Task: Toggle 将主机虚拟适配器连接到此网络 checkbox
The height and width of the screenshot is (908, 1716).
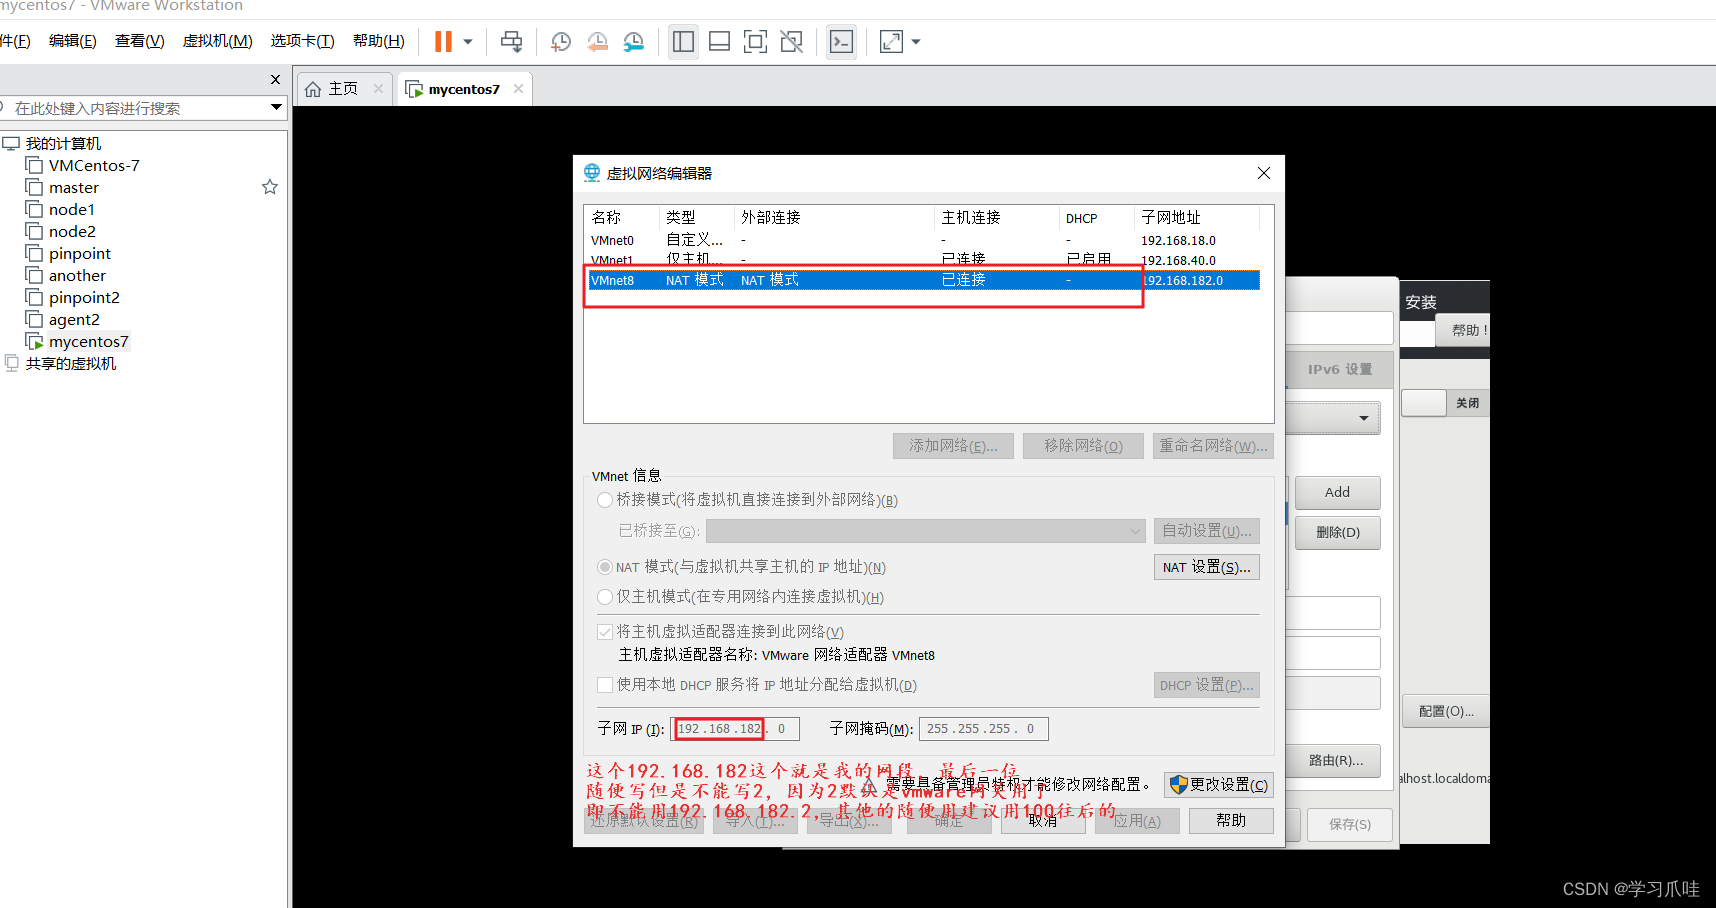Action: click(x=605, y=632)
